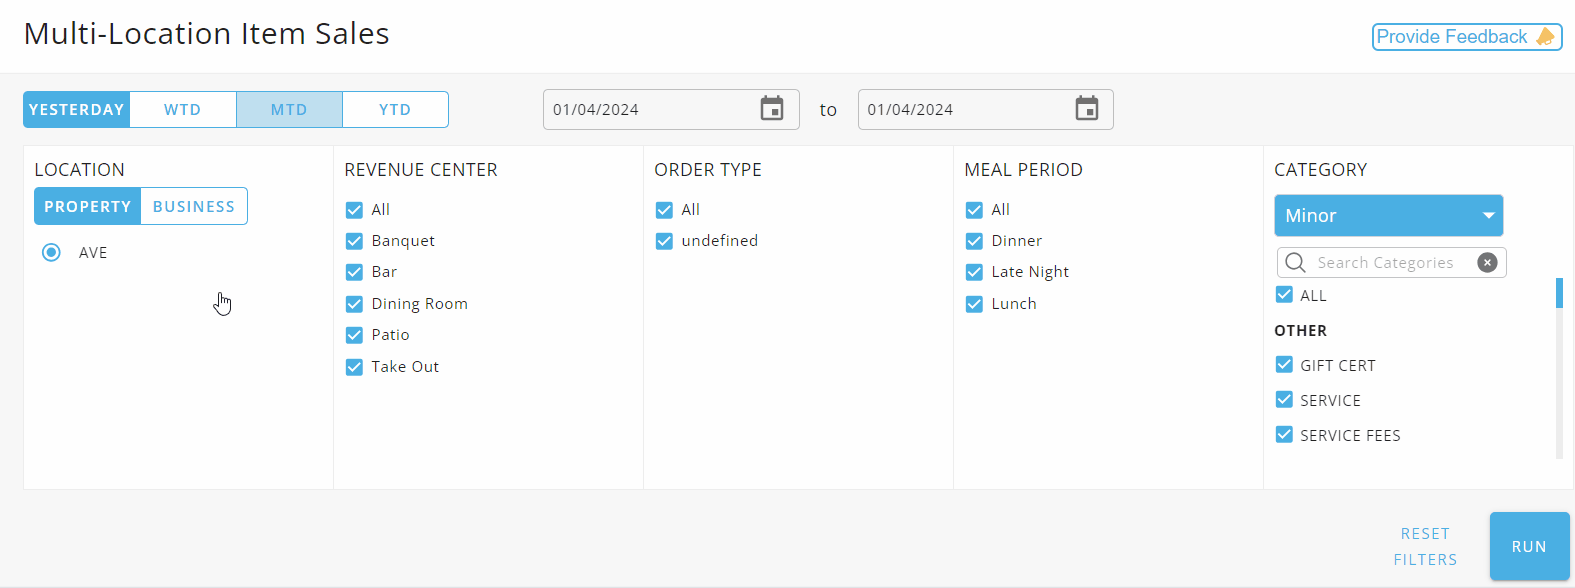Uncheck the GIFT CERT category checkbox

click(x=1284, y=365)
